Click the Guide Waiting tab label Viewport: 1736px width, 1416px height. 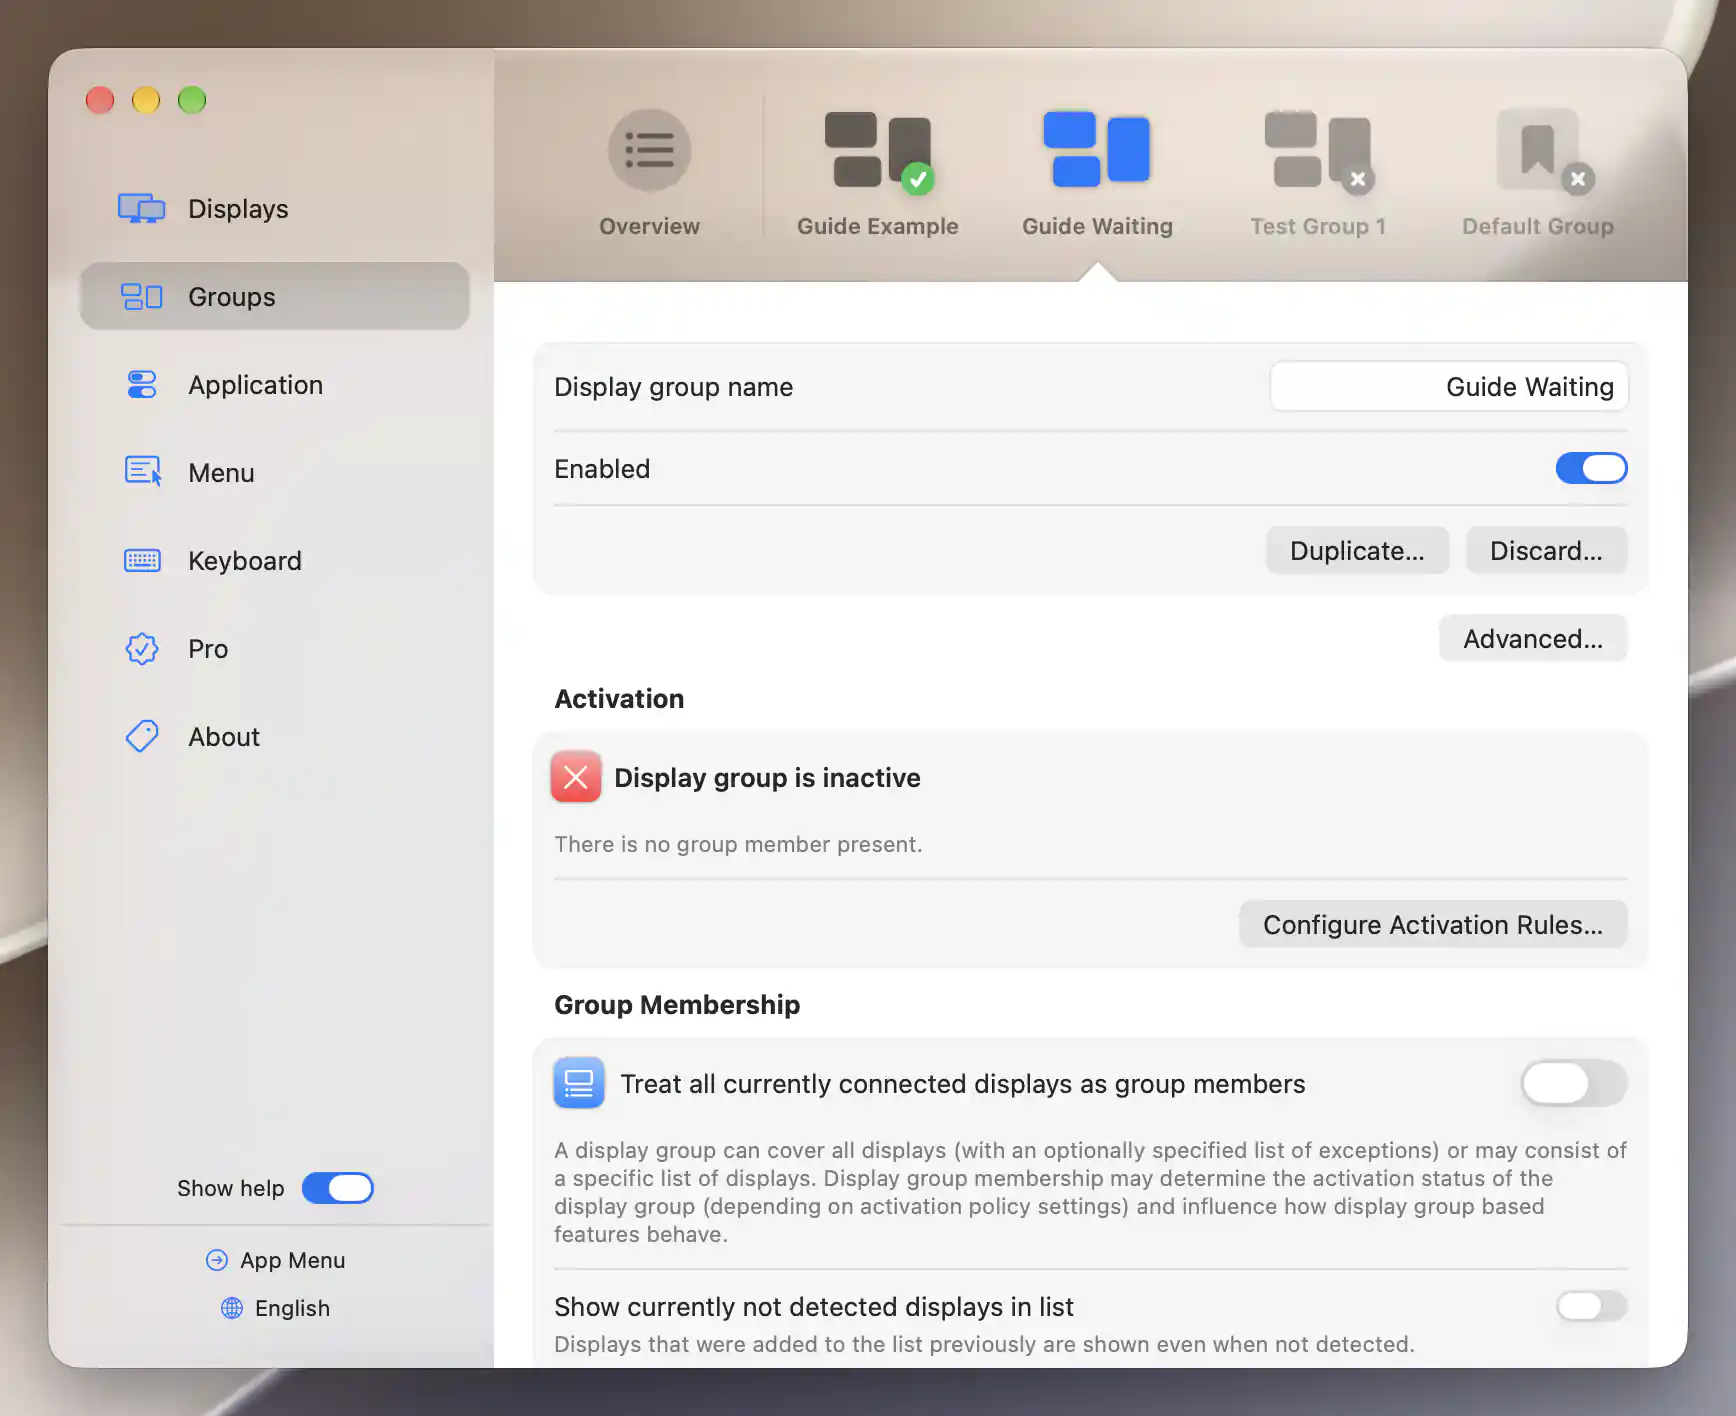pos(1097,226)
